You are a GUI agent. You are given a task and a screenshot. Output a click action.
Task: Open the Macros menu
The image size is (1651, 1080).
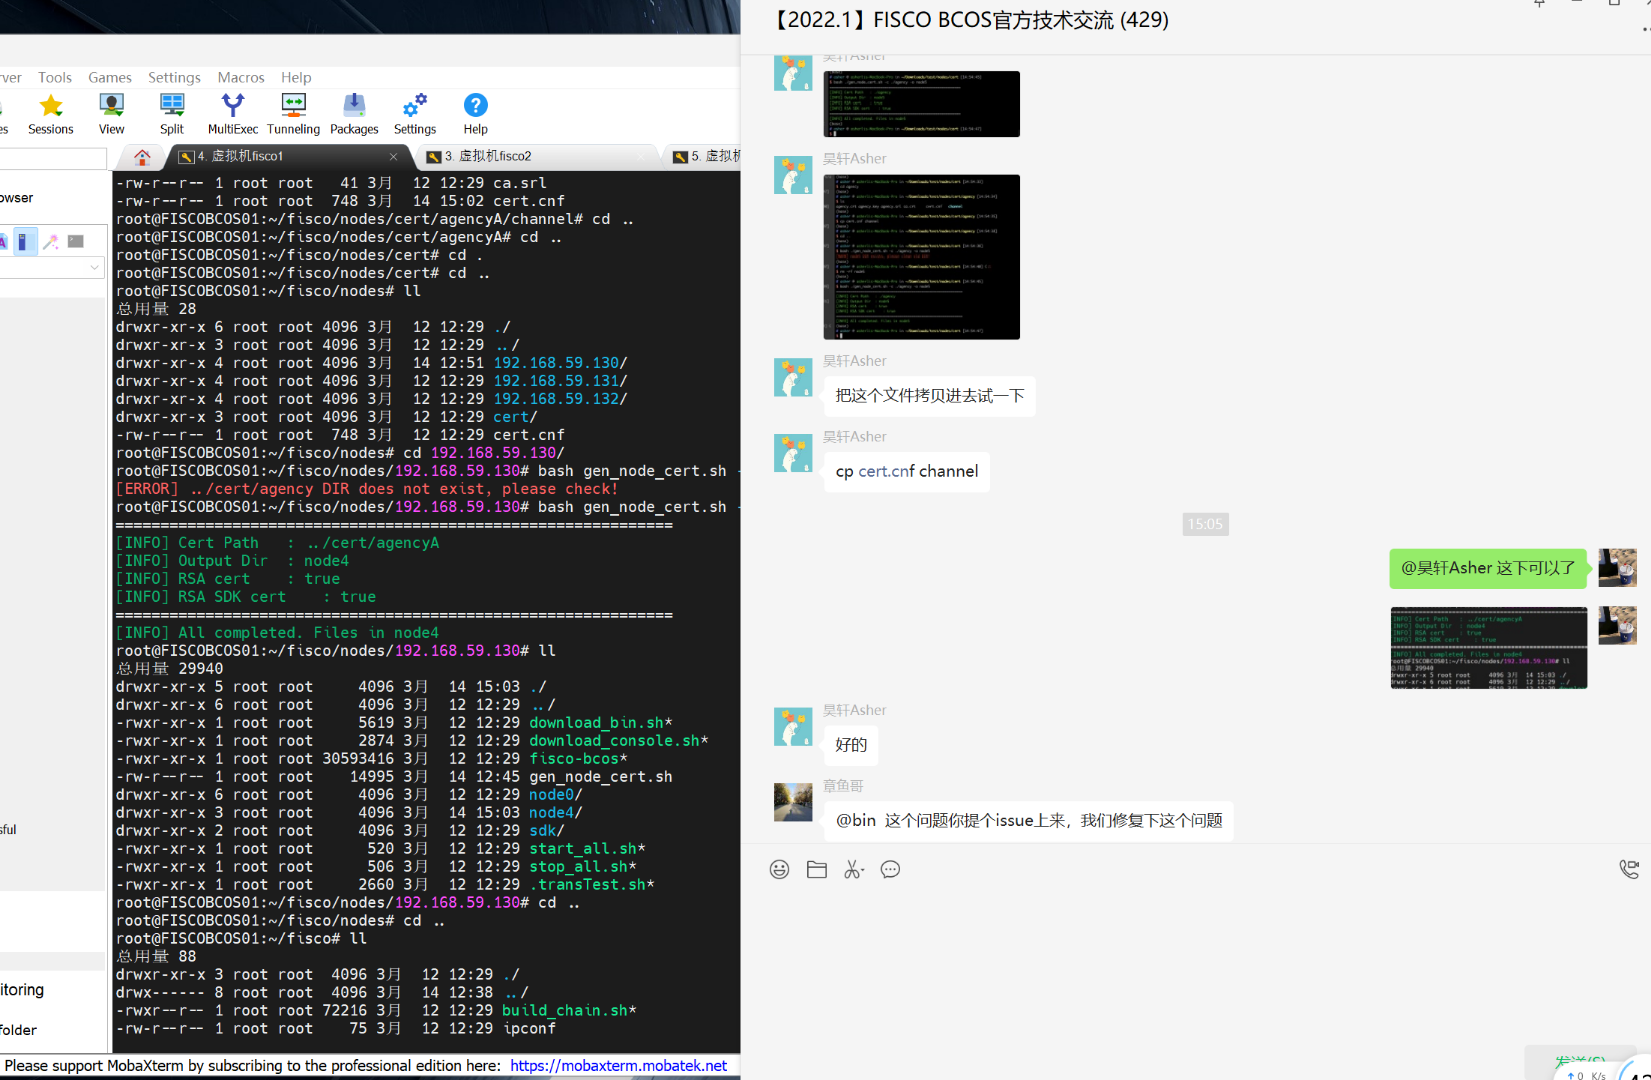(241, 78)
